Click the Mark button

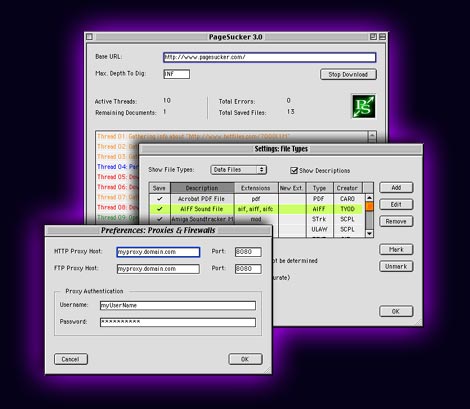click(396, 249)
